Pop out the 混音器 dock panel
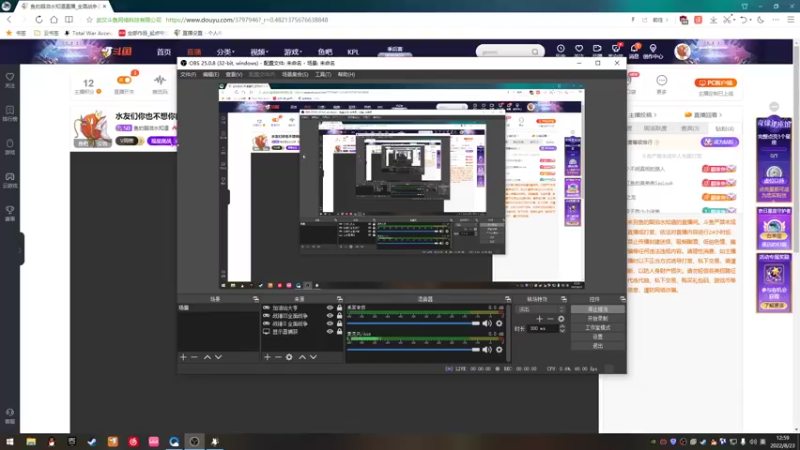Screen dimensions: 800x450 tap(508, 299)
